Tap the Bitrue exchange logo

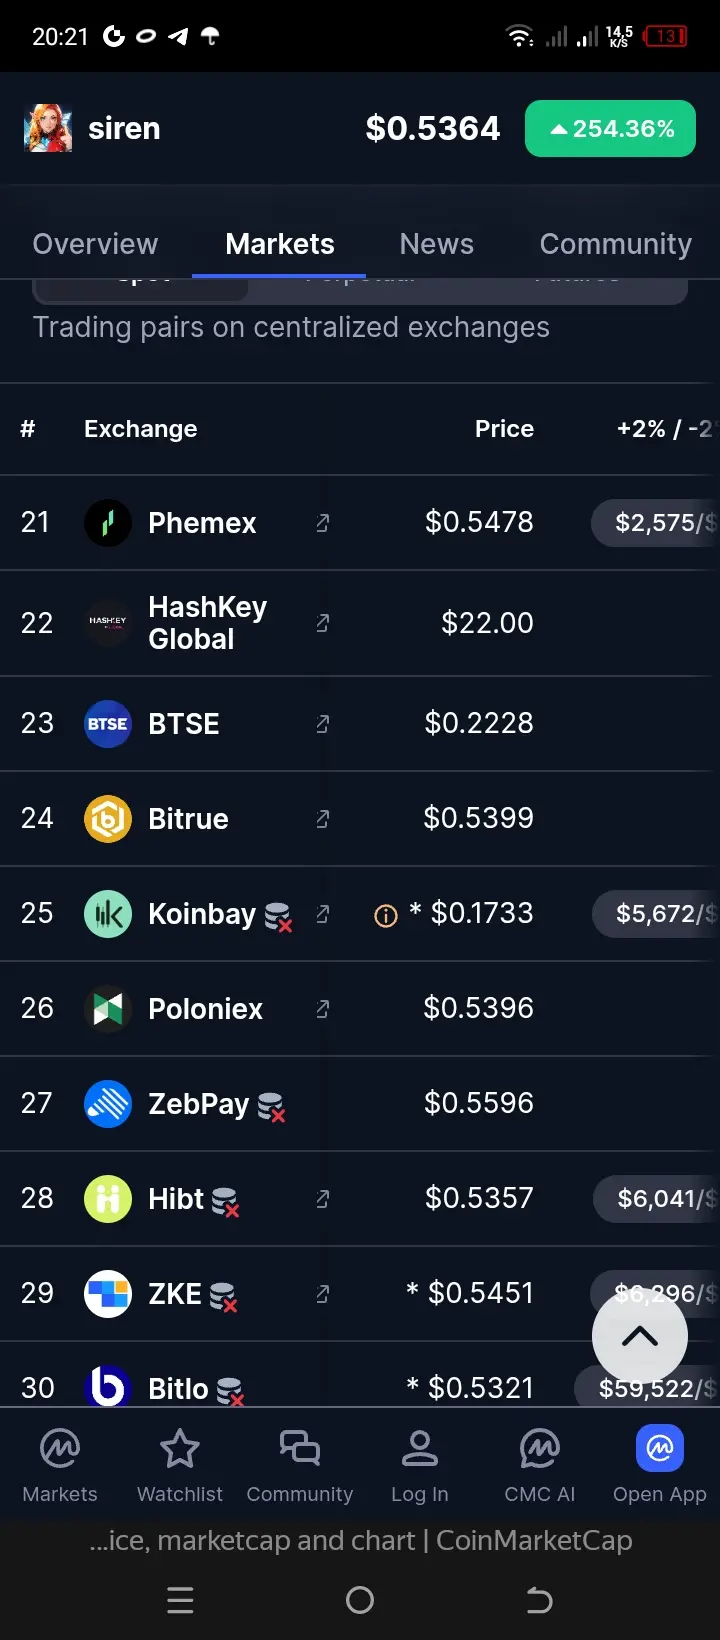[x=108, y=819]
